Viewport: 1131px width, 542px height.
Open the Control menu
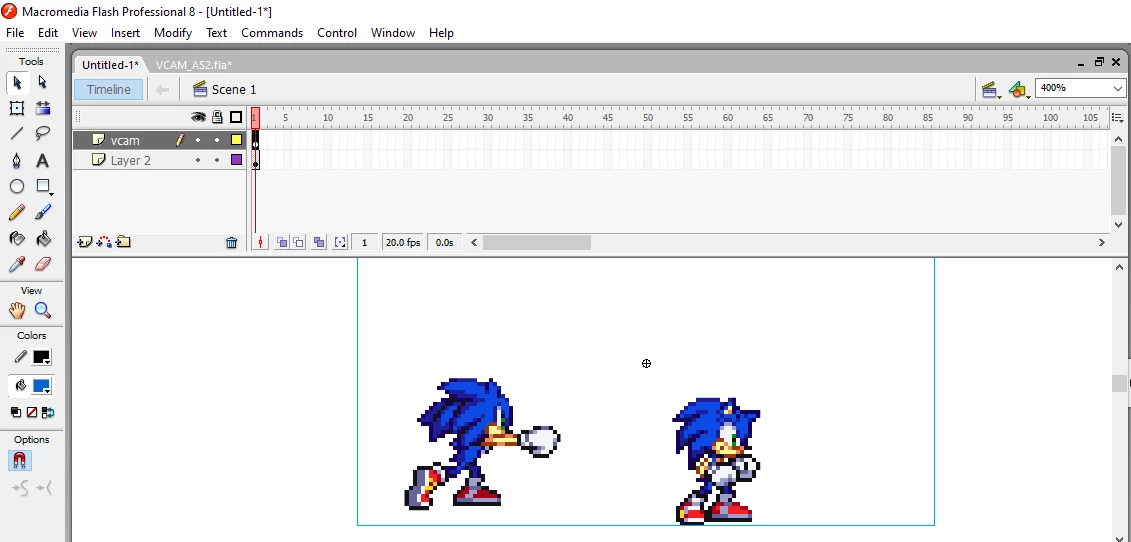tap(337, 32)
